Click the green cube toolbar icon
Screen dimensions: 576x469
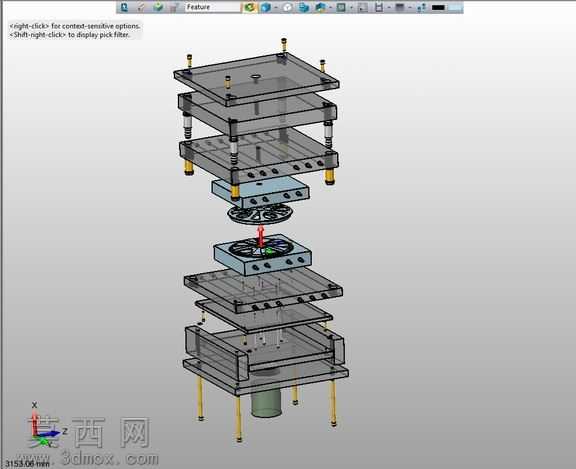pos(158,7)
